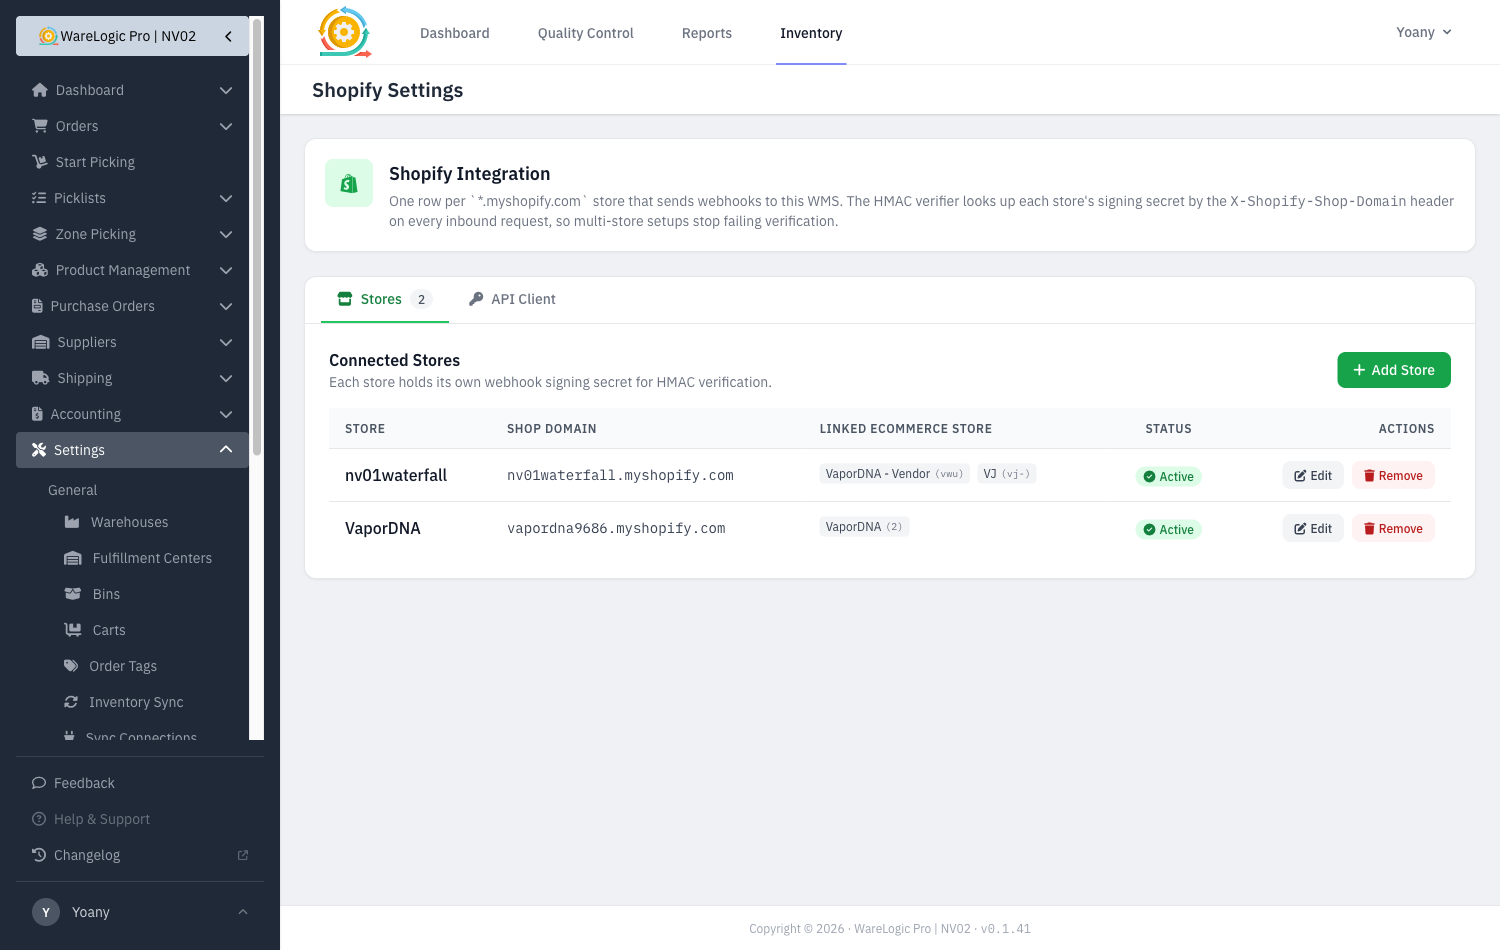Select the nv01waterfall.myshopify.com domain text

(620, 476)
